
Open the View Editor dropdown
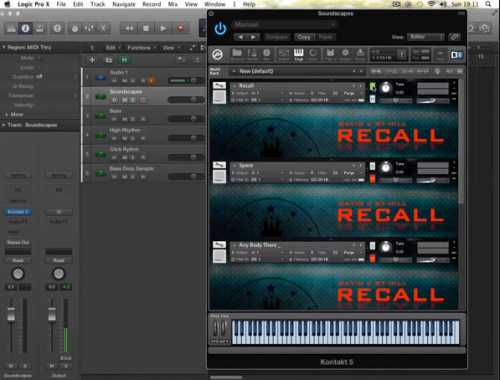tap(425, 37)
